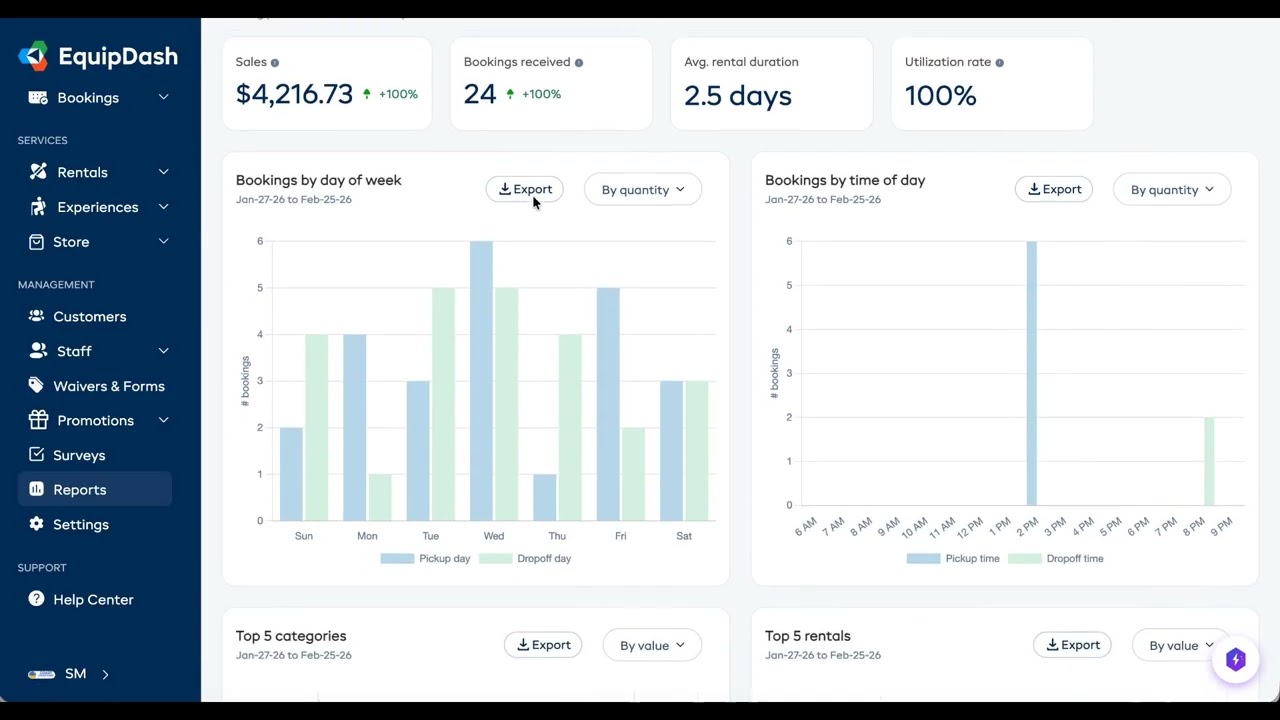Click the Rentals tools icon
Image resolution: width=1280 pixels, height=720 pixels.
38,172
